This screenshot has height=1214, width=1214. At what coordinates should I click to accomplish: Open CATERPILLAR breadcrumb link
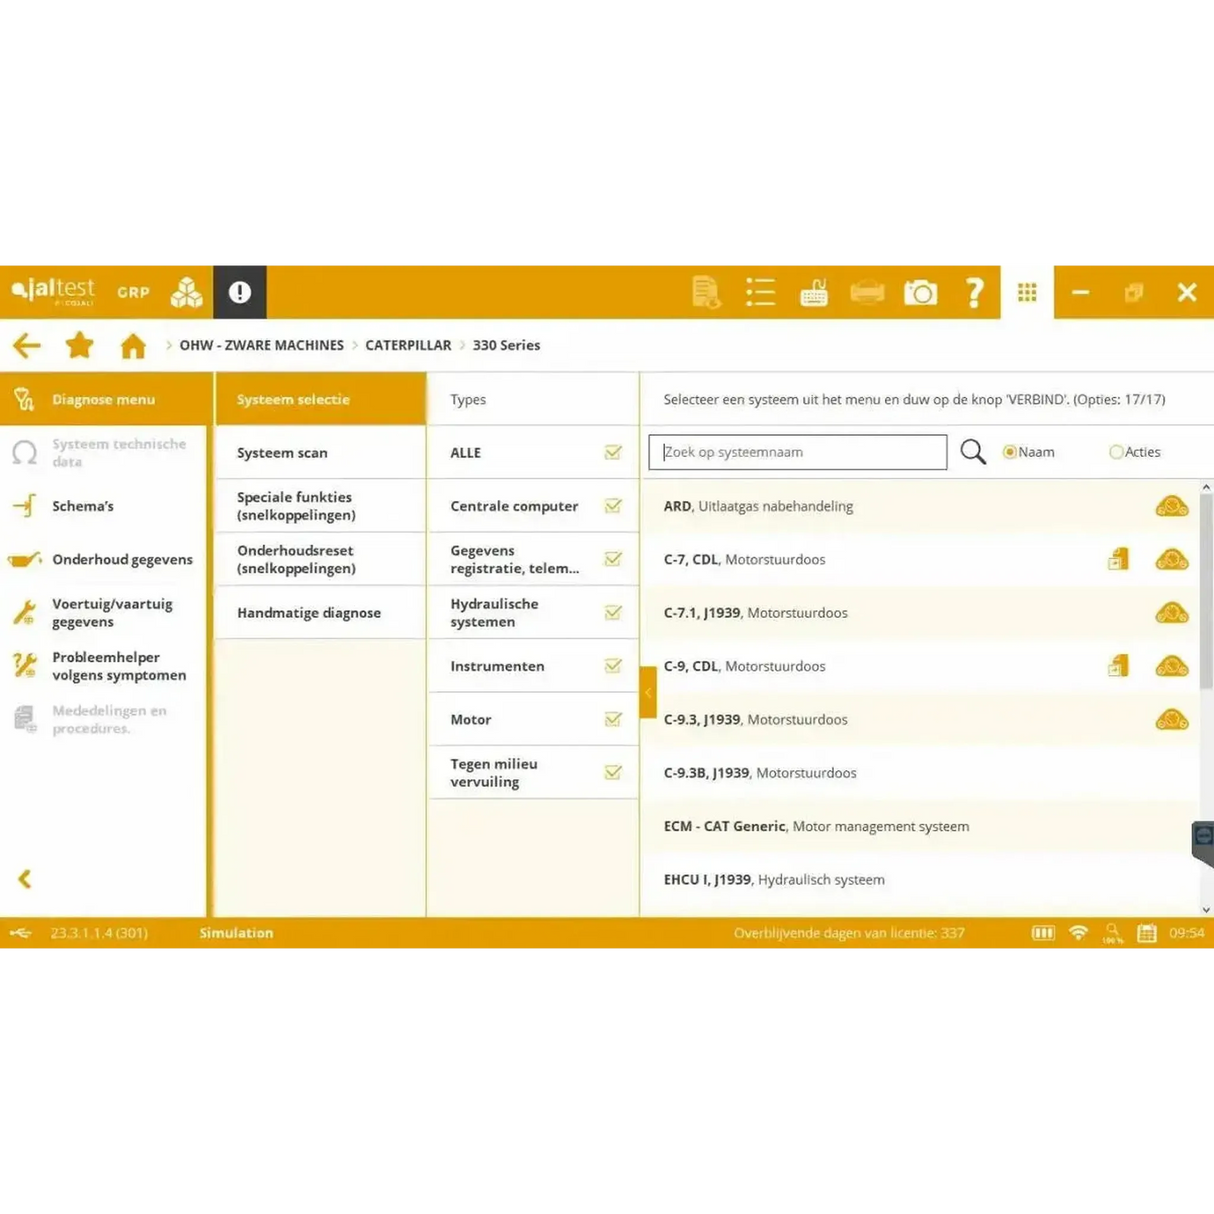pyautogui.click(x=408, y=345)
